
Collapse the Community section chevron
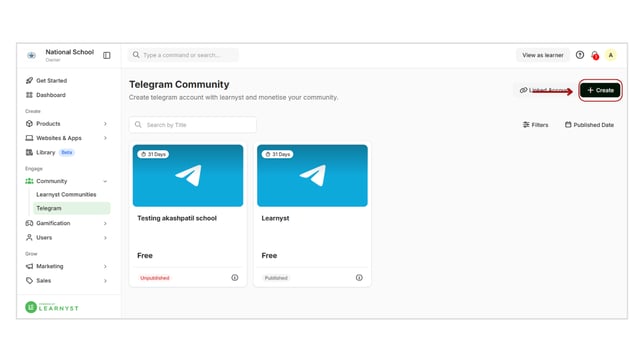106,181
